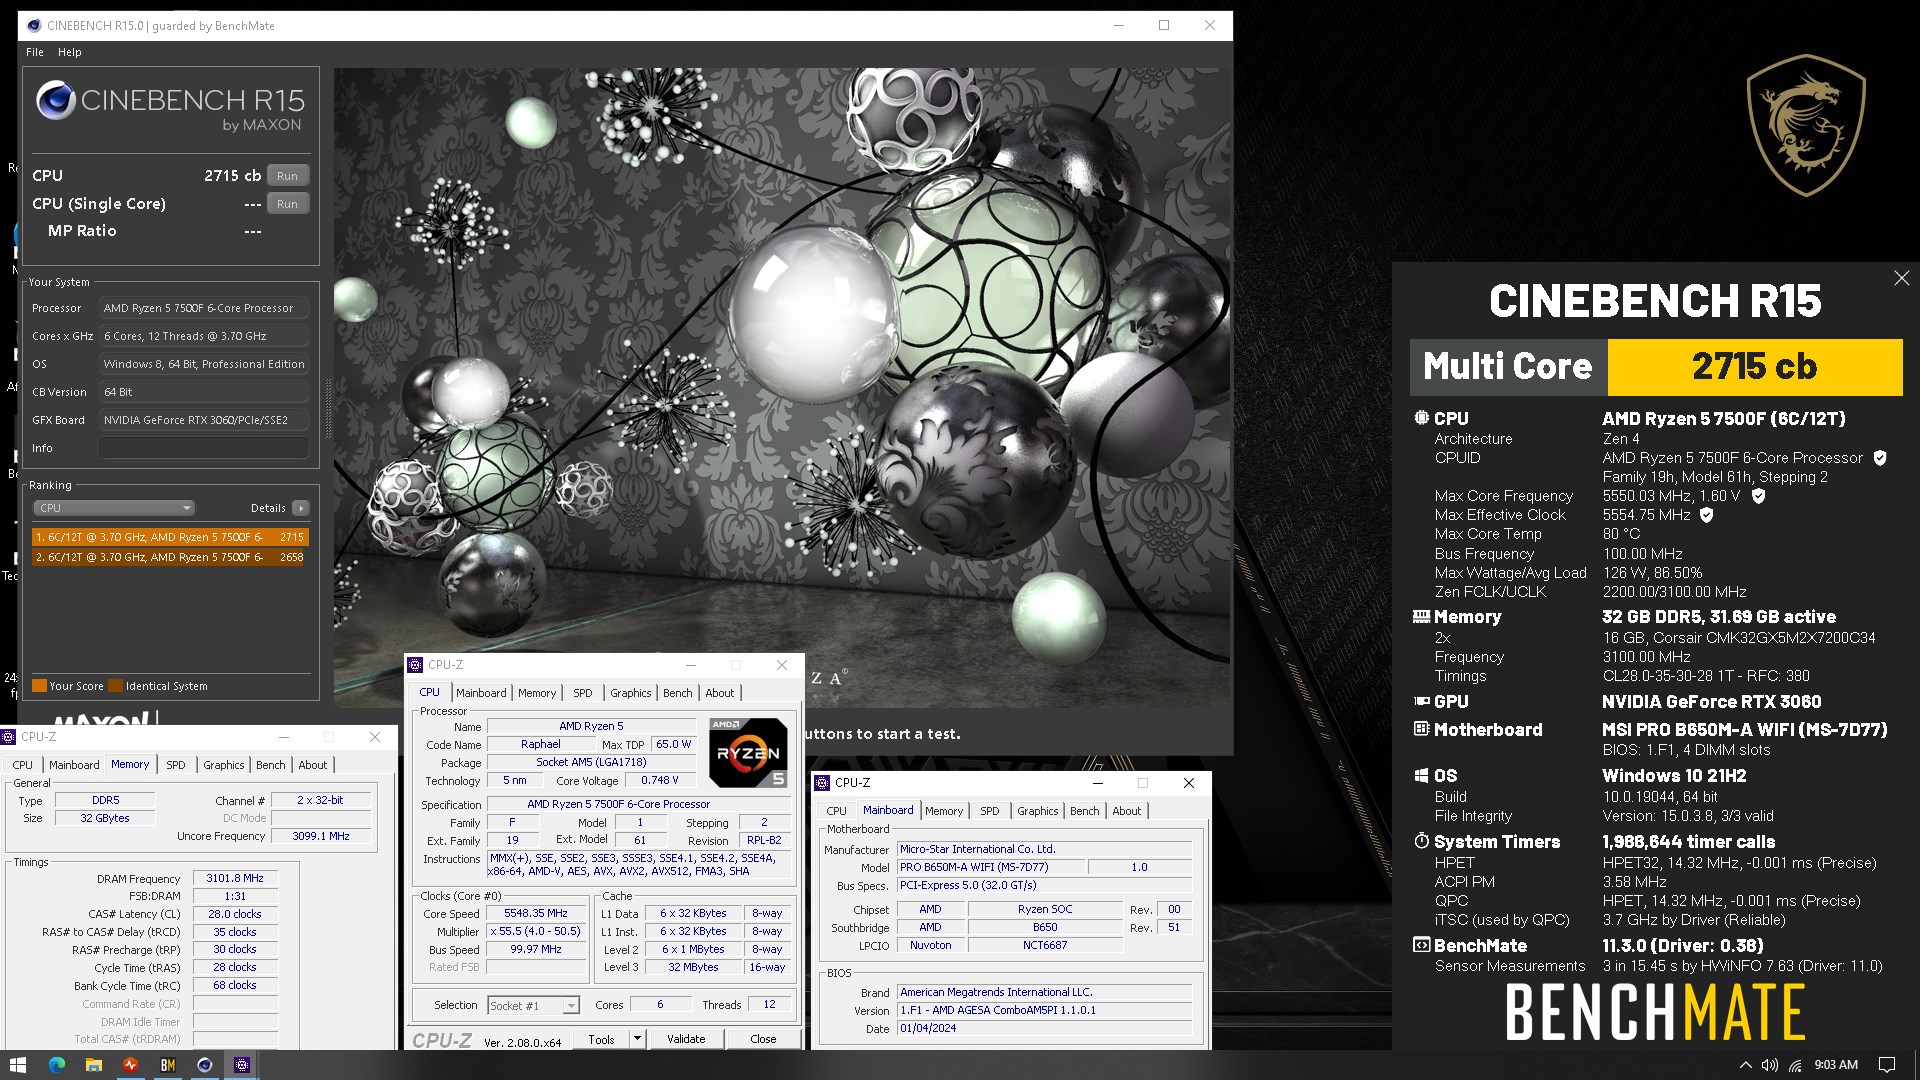Grab the Cinebench side panel splitter handle

point(327,408)
